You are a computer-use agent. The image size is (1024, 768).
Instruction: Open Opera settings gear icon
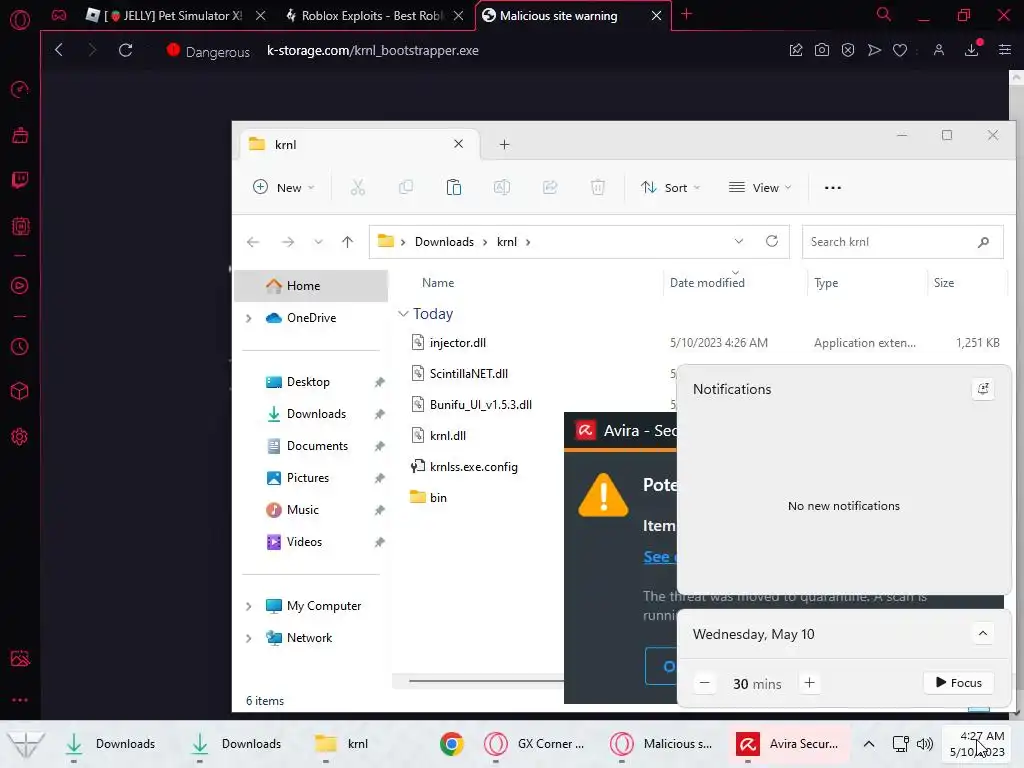pyautogui.click(x=20, y=436)
